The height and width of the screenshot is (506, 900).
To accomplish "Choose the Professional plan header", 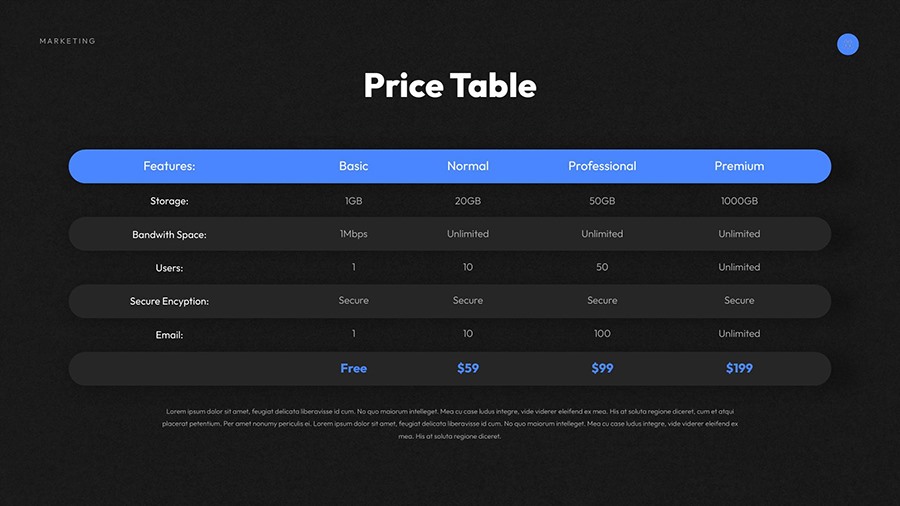I will pyautogui.click(x=602, y=166).
